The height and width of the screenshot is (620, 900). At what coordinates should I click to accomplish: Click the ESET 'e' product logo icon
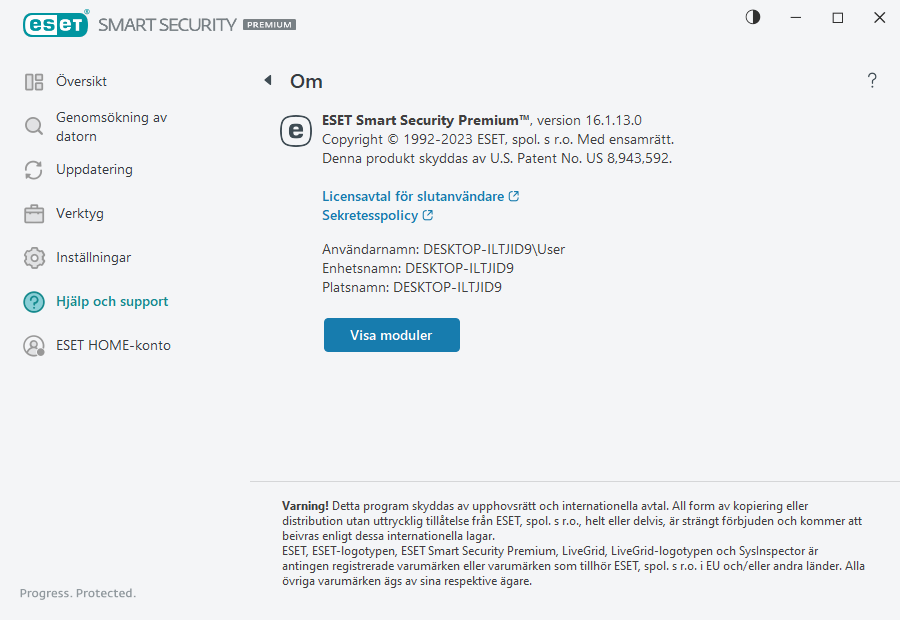click(x=296, y=130)
